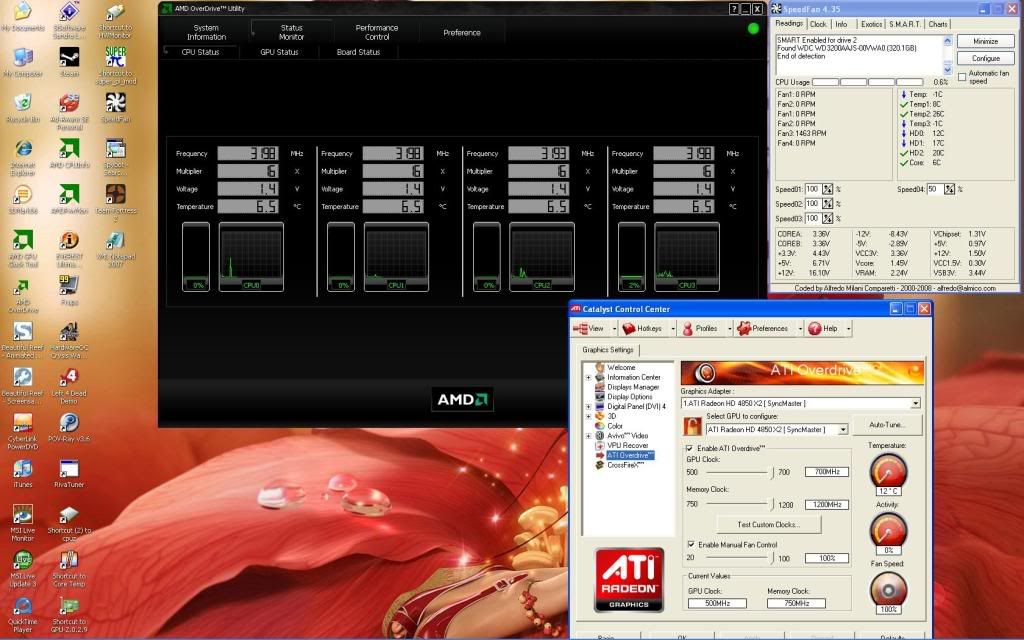Launch the Team Fortress 2 shortcut

point(116,201)
